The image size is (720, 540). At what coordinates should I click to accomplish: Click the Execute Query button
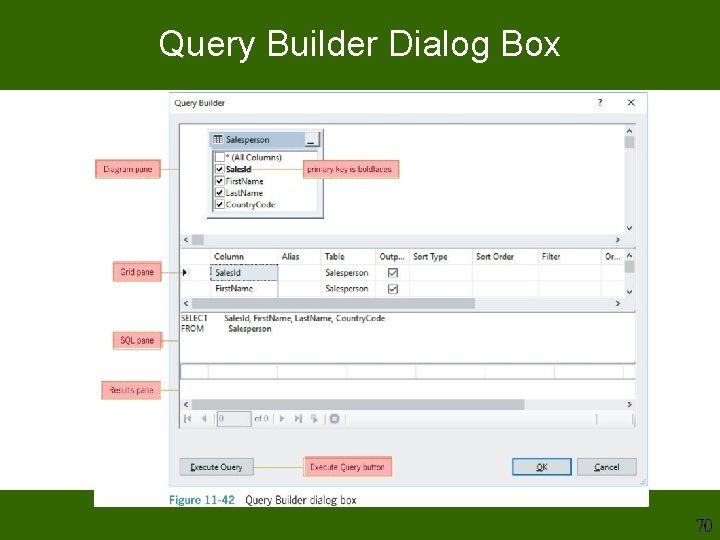(216, 467)
